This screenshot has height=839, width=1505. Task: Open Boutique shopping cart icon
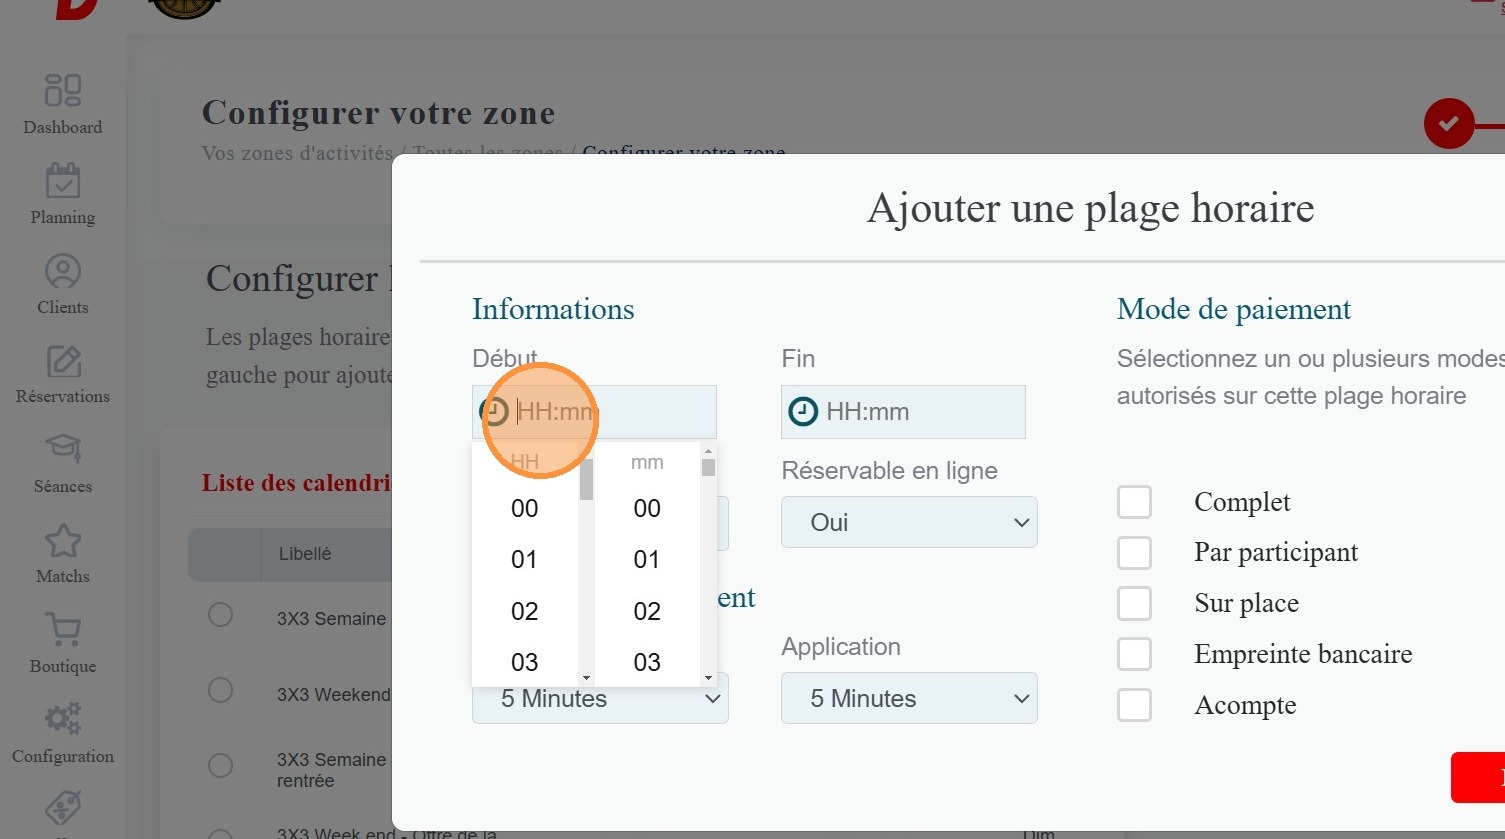(62, 631)
